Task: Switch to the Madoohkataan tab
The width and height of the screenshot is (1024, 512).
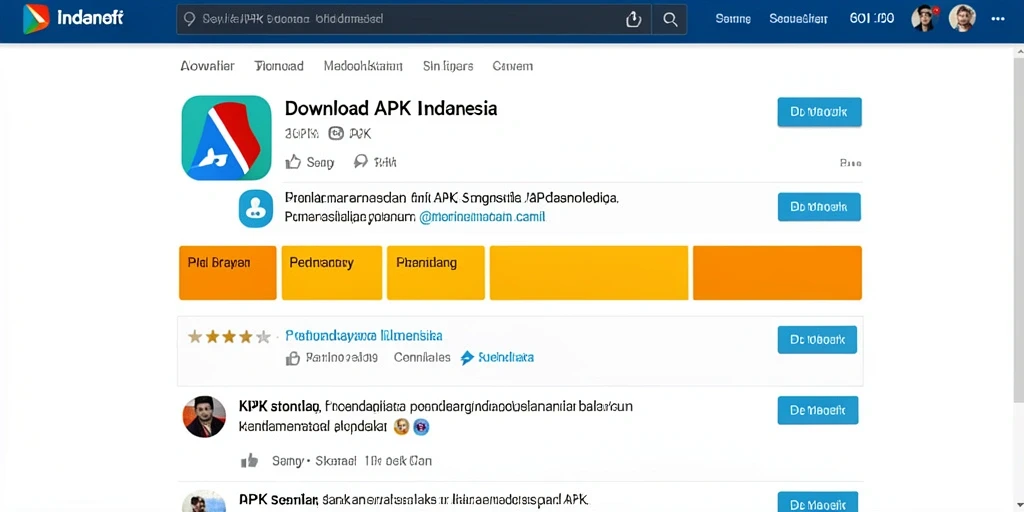Action: (x=363, y=66)
